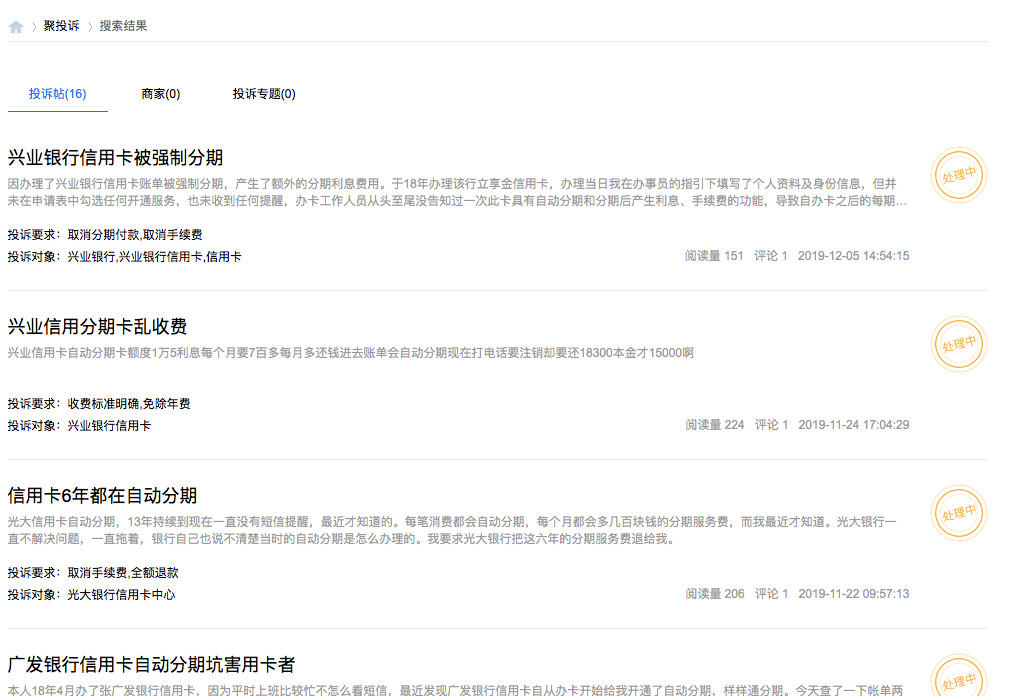Viewport: 1023px width, 696px height.
Task: Switch to the 商家(0) tab
Action: point(160,94)
